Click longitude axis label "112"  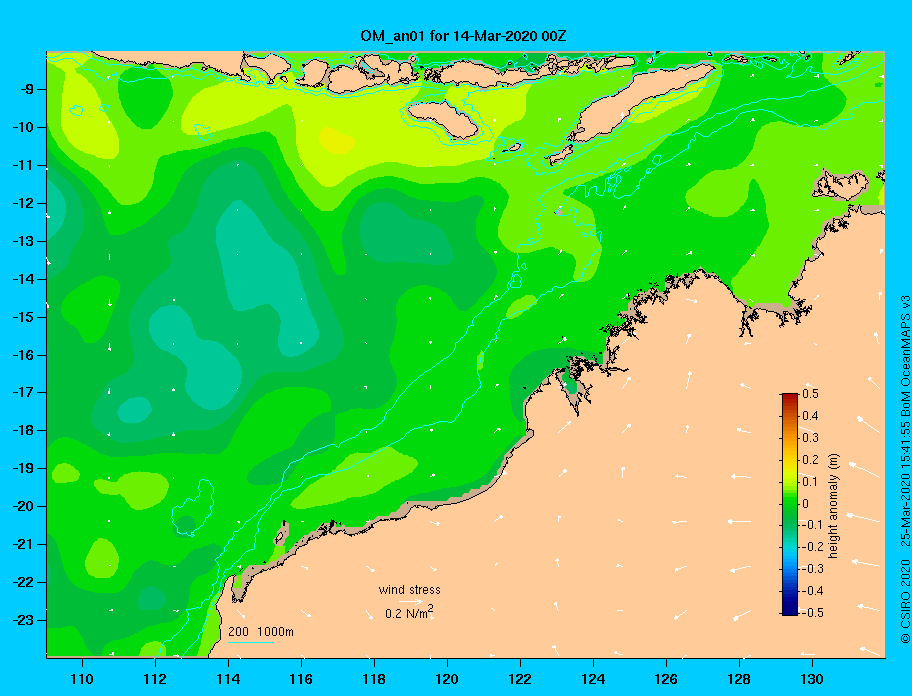click(x=155, y=679)
